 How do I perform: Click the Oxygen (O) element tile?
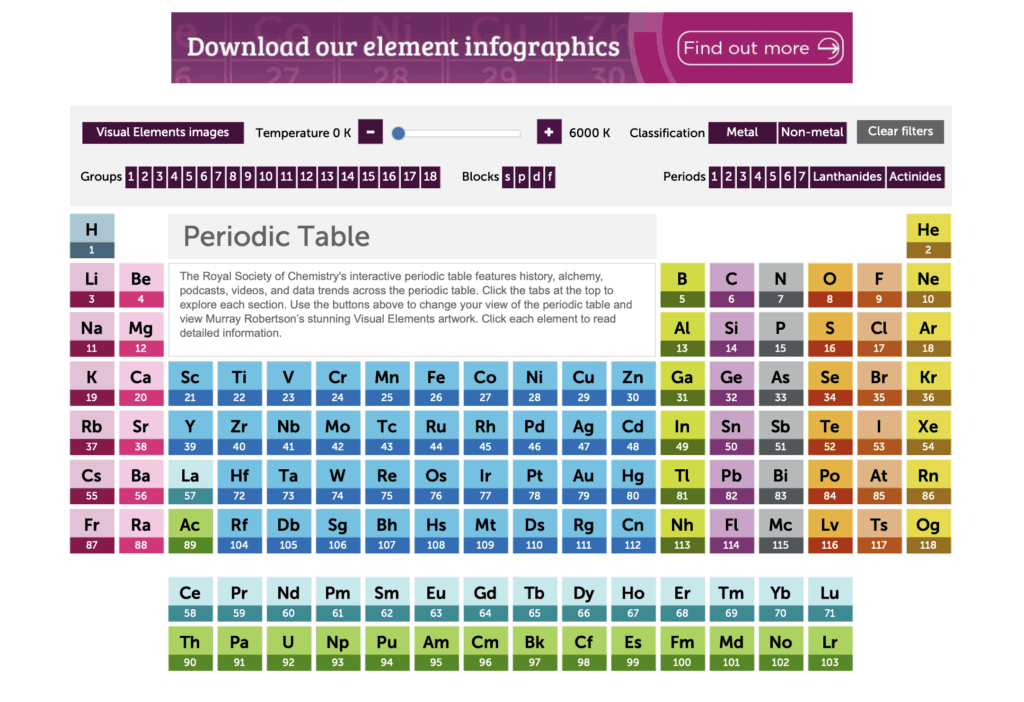[x=829, y=285]
